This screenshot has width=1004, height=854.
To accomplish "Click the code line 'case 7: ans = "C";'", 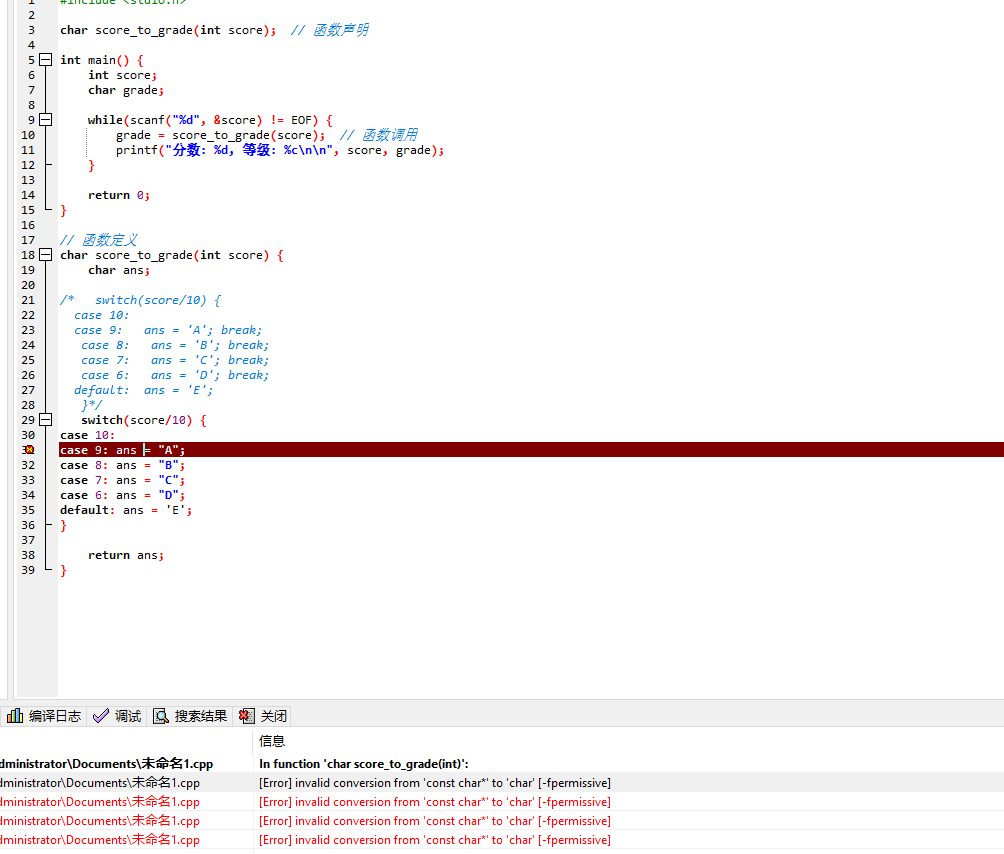I will 122,480.
